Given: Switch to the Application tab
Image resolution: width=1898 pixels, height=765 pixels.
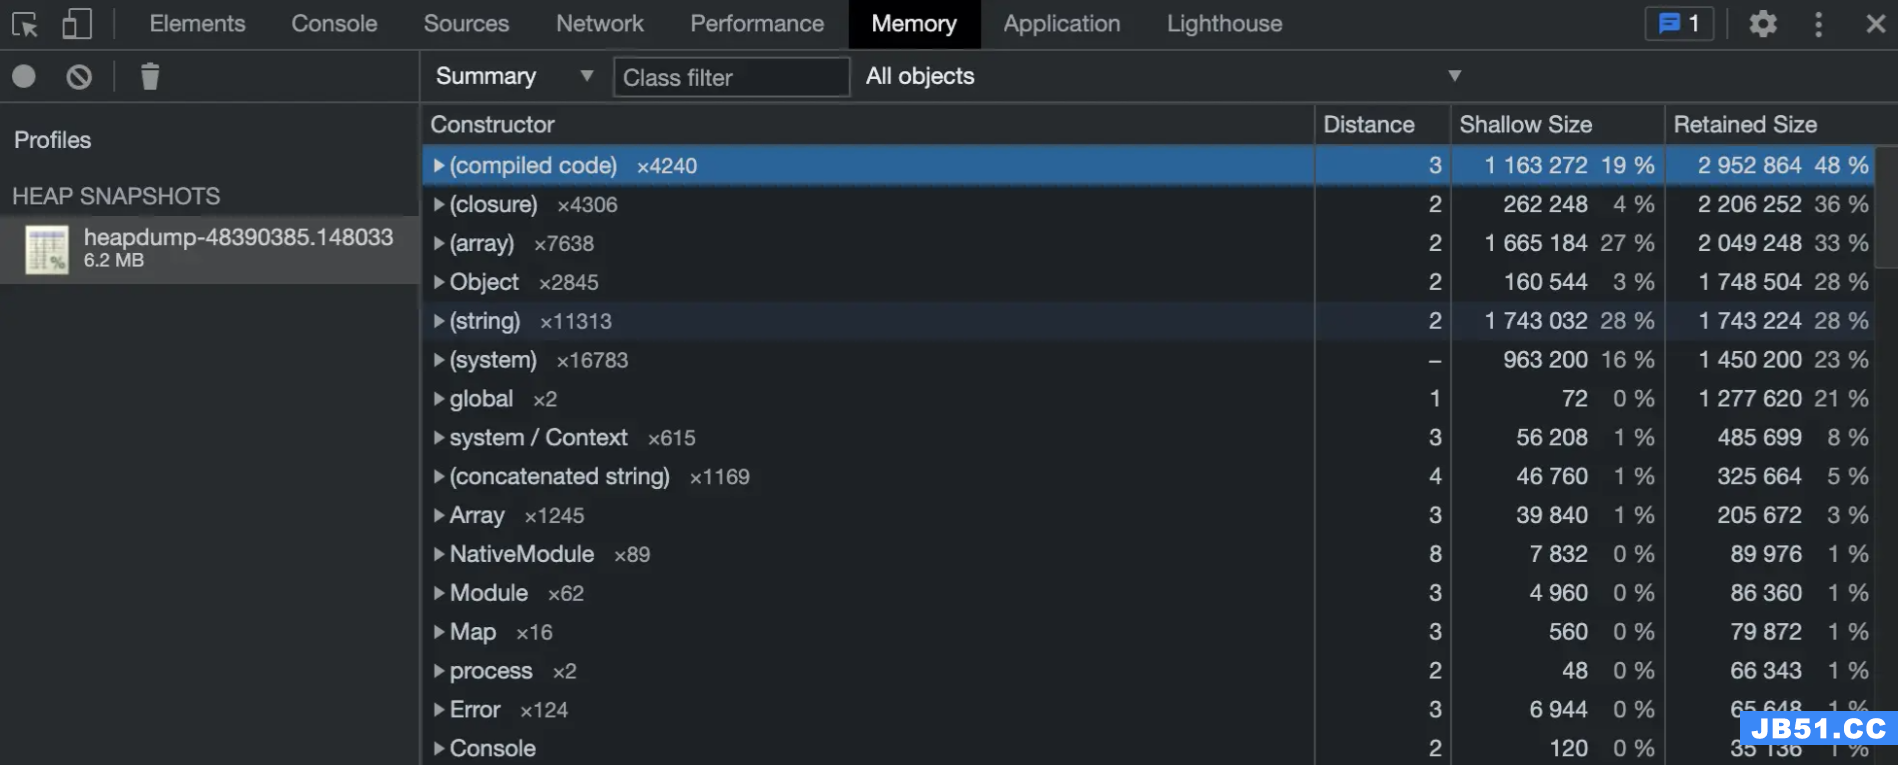Looking at the screenshot, I should click(1062, 24).
